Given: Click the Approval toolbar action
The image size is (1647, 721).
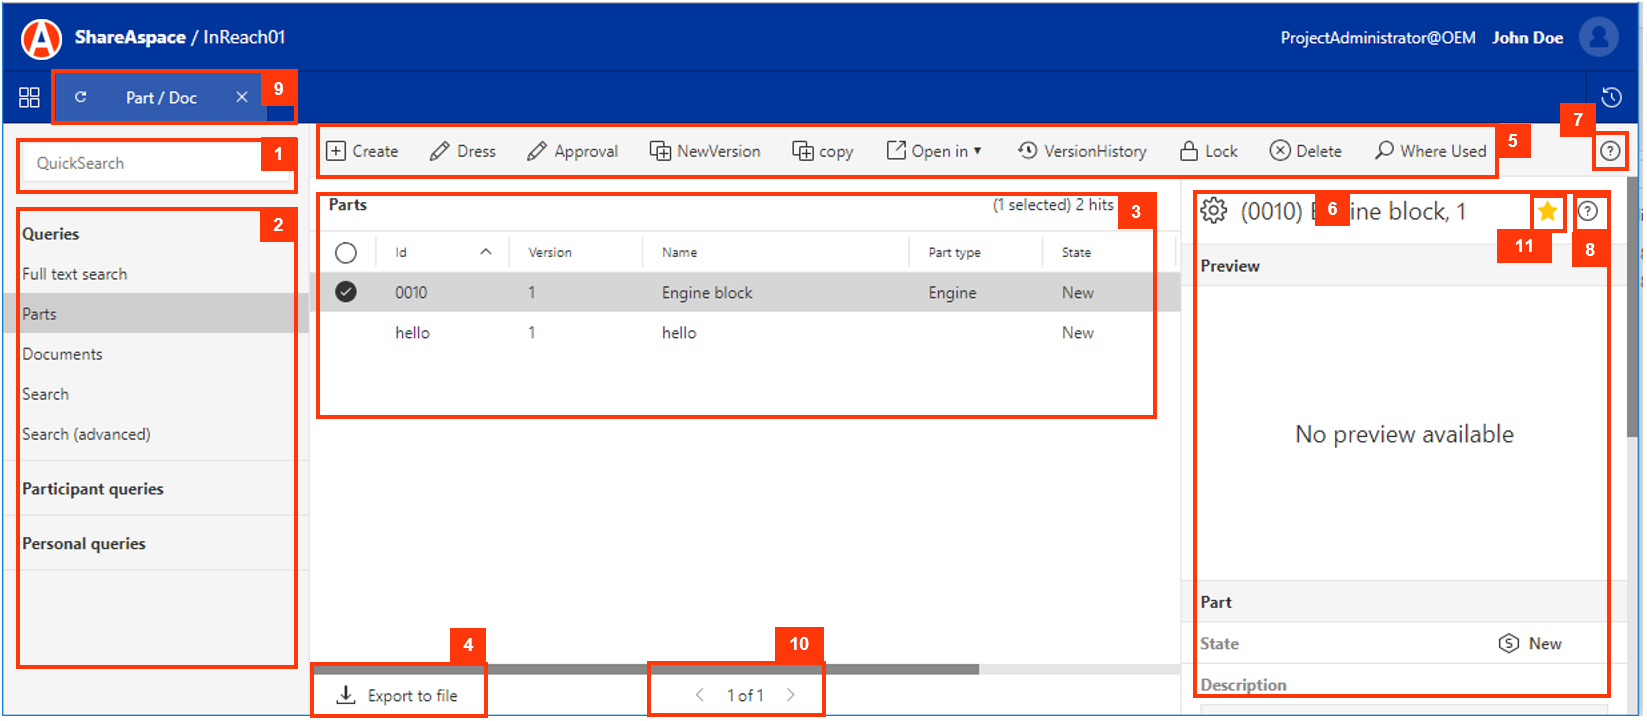Looking at the screenshot, I should coord(573,151).
